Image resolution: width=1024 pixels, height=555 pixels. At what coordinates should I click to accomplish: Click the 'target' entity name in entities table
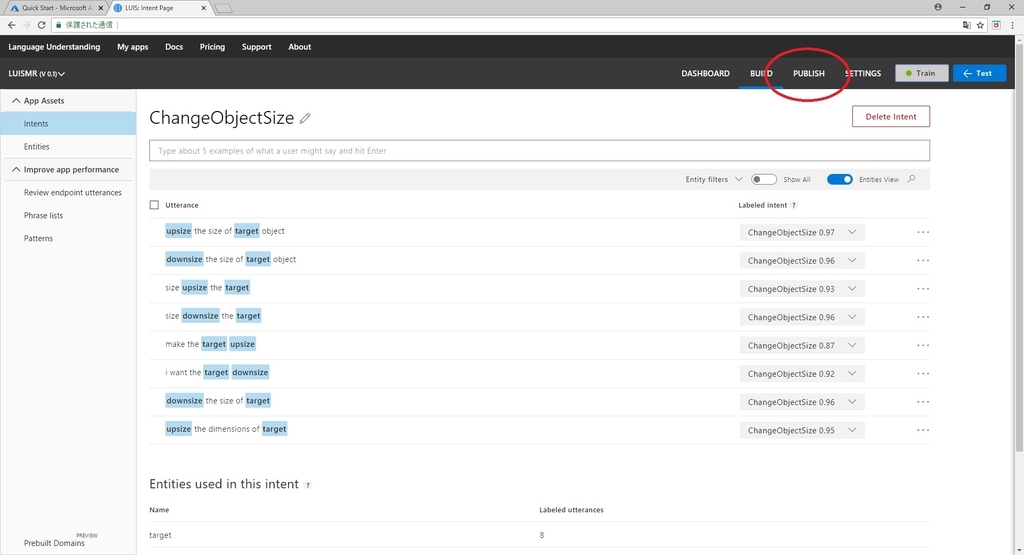tap(160, 535)
